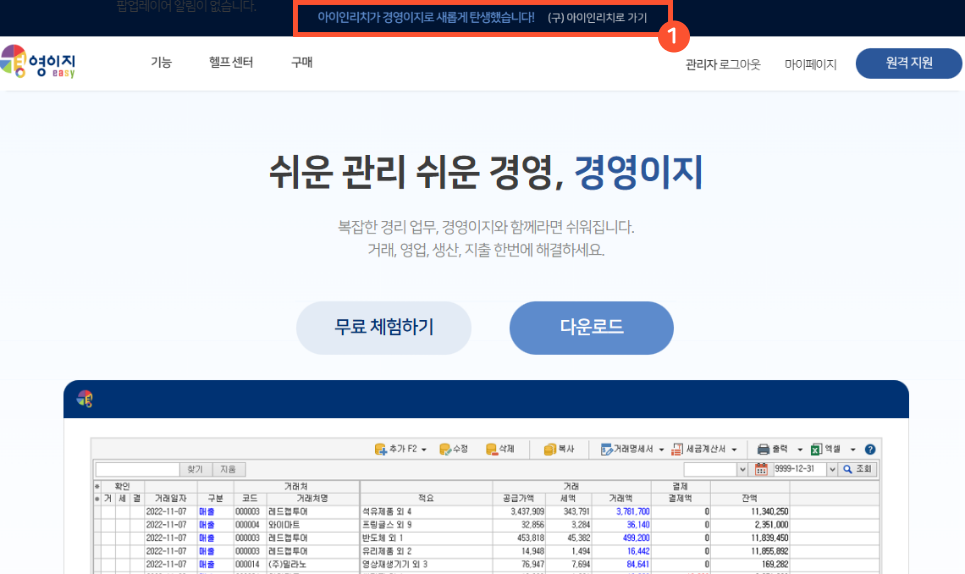The height and width of the screenshot is (574, 965).
Task: Click the search input field beside 찾기
Action: click(137, 469)
